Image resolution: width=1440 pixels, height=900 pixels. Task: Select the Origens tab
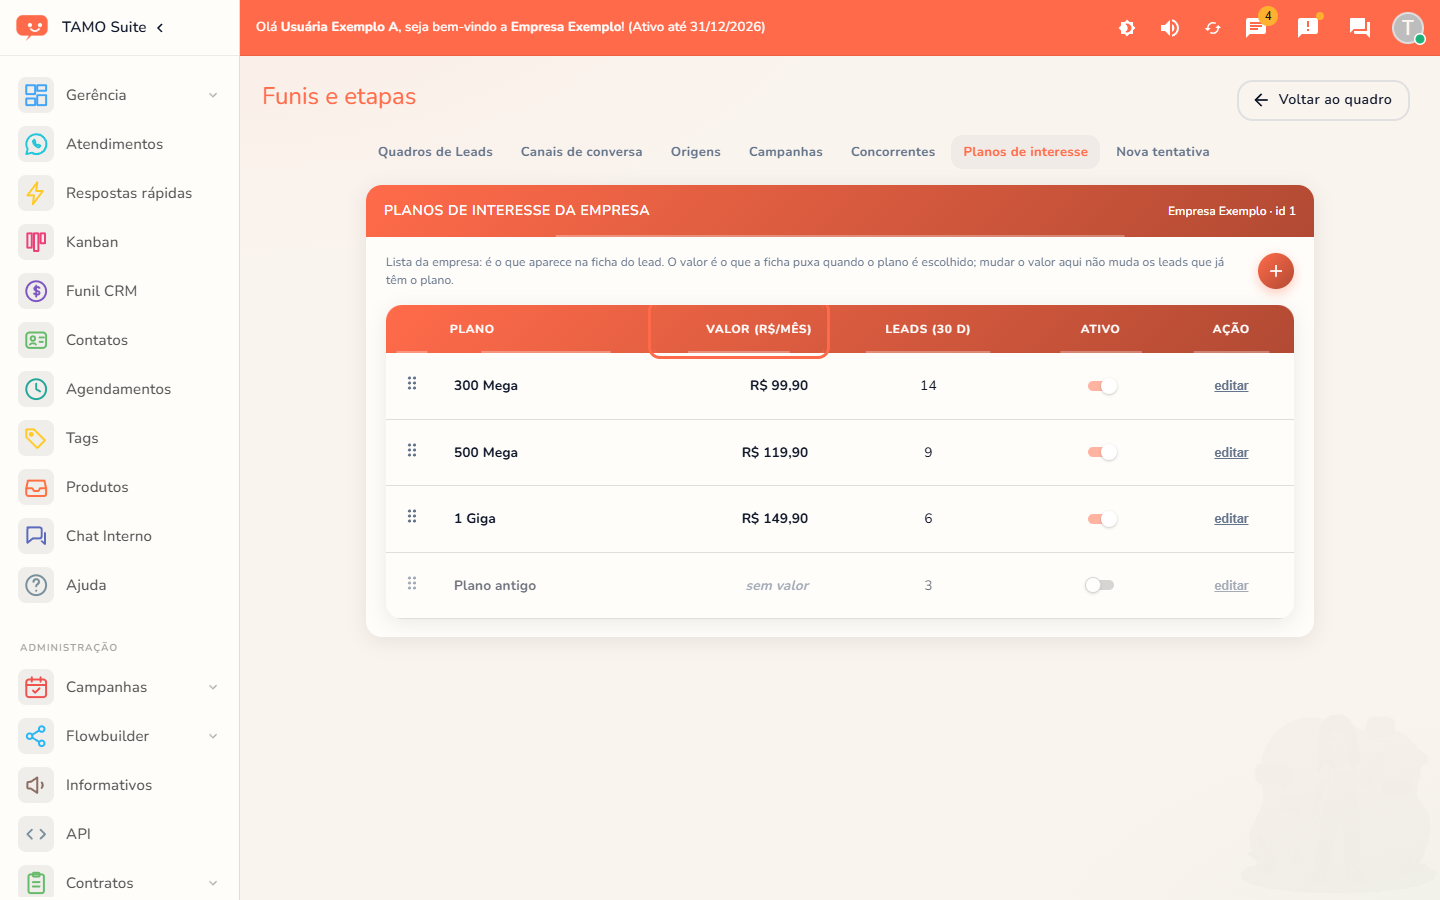click(x=696, y=152)
